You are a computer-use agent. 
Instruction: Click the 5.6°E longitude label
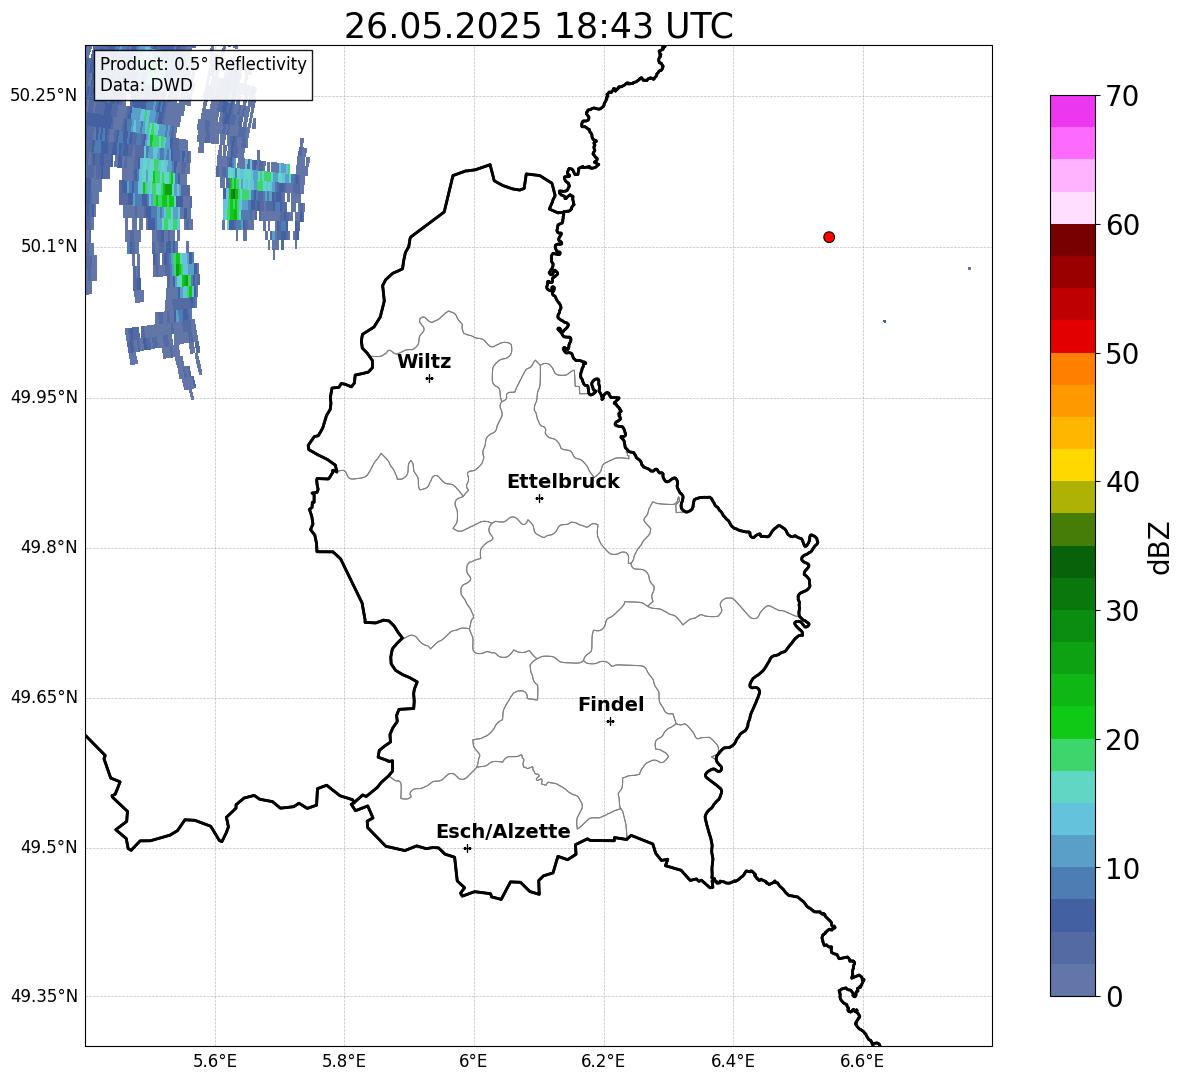tap(215, 1061)
